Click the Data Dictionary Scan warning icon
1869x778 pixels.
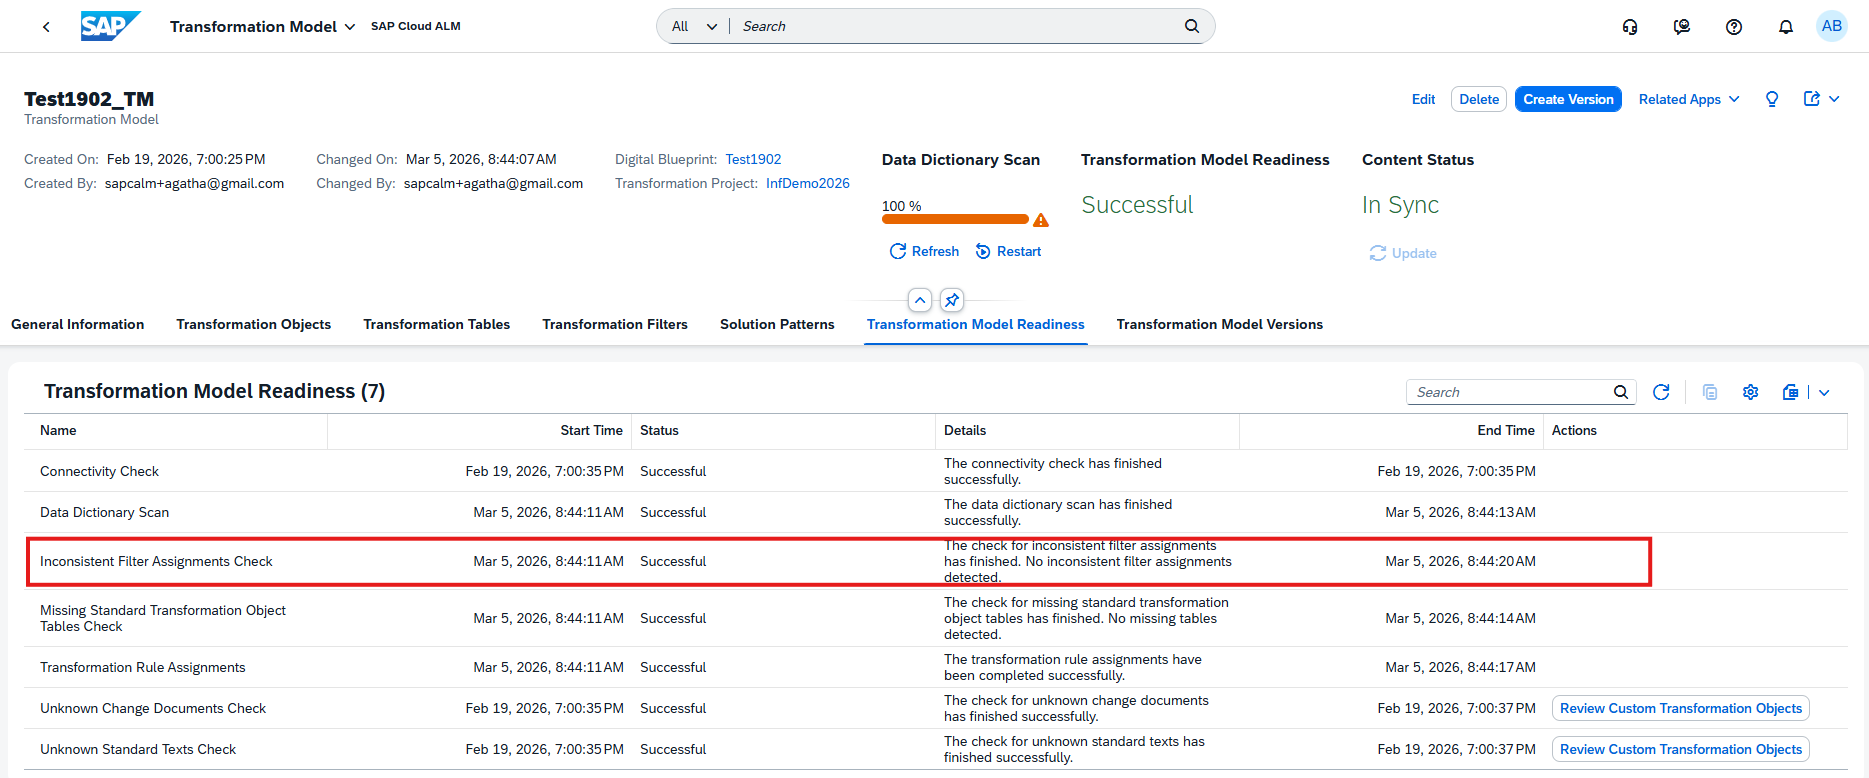click(1041, 220)
